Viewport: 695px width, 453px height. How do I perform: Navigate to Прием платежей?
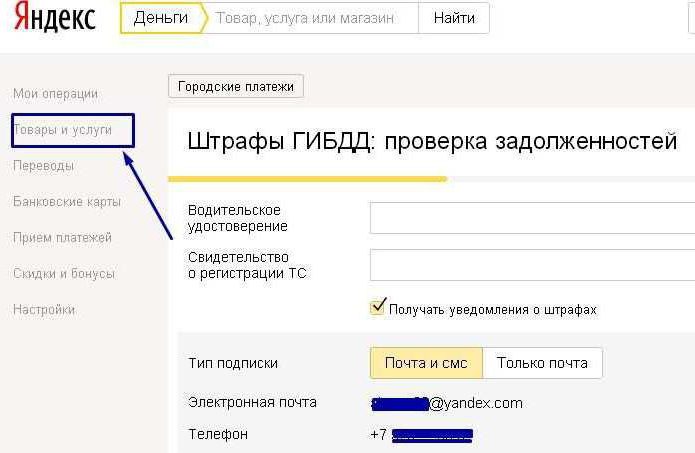click(x=62, y=238)
